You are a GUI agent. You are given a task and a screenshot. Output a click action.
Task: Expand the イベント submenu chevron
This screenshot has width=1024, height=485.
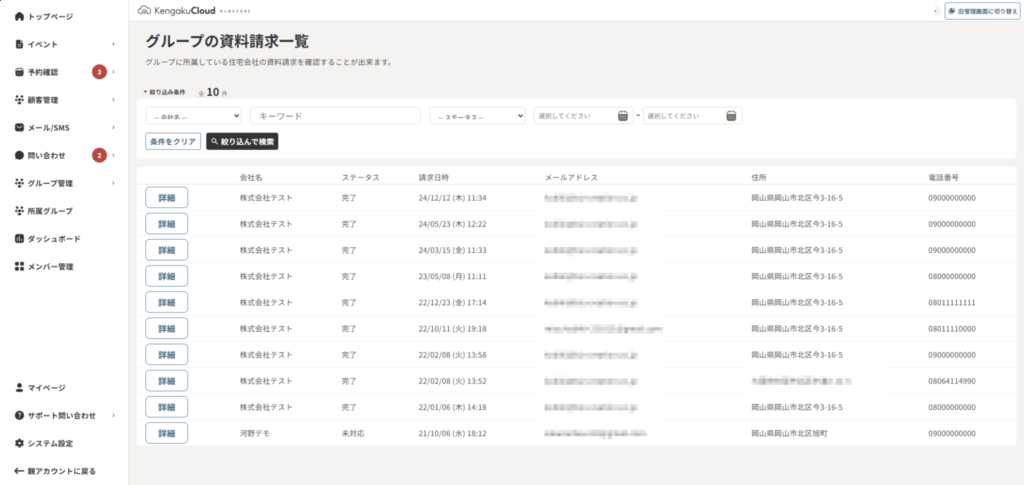point(113,45)
